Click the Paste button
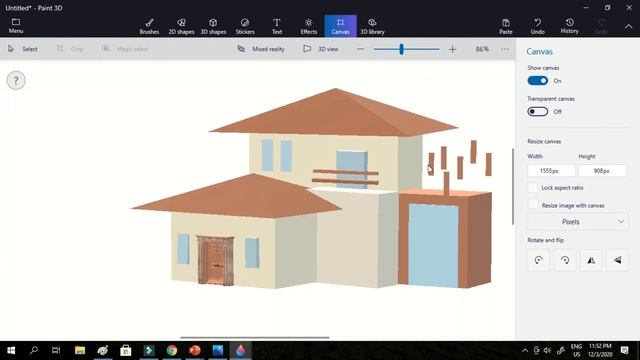Image resolution: width=640 pixels, height=360 pixels. click(x=506, y=26)
